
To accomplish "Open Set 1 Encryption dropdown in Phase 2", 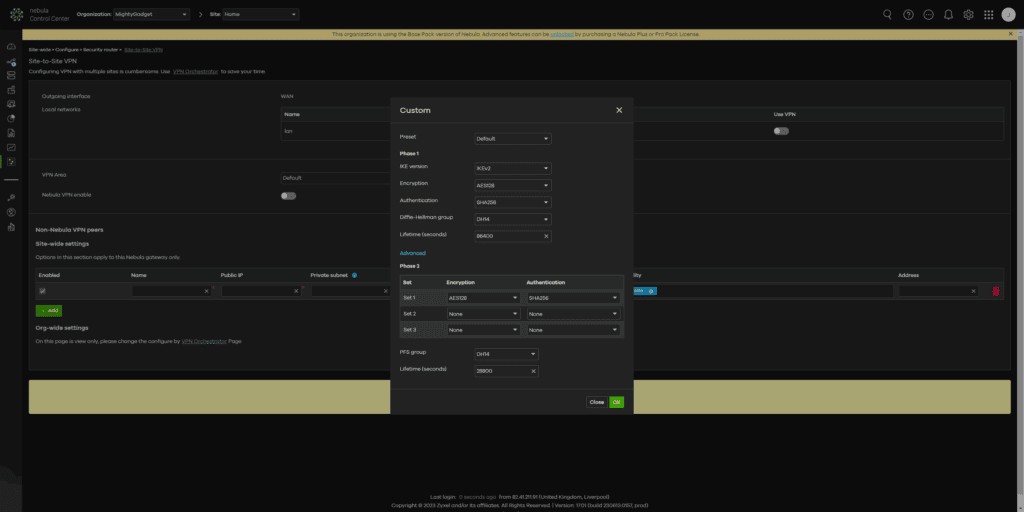I will pyautogui.click(x=483, y=298).
